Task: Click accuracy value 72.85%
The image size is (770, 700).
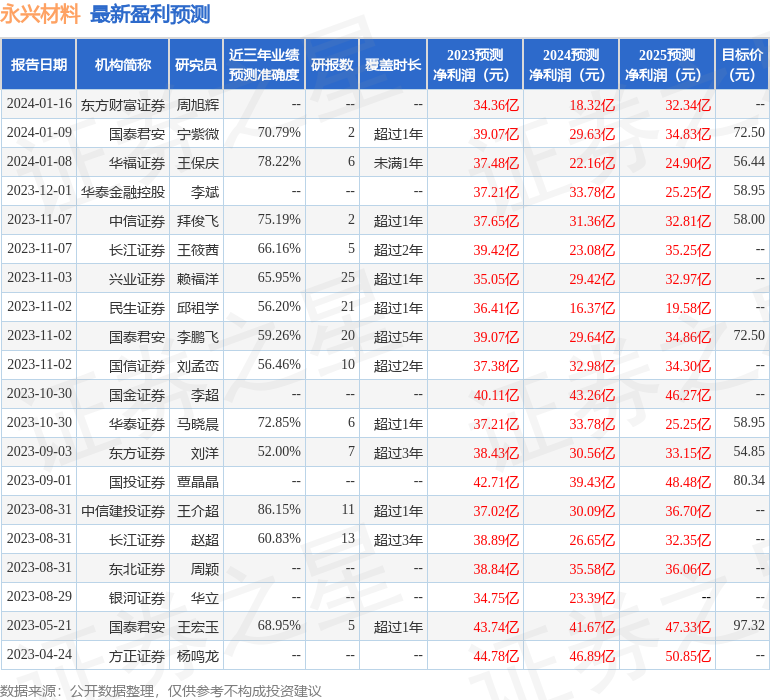Action: pyautogui.click(x=279, y=422)
